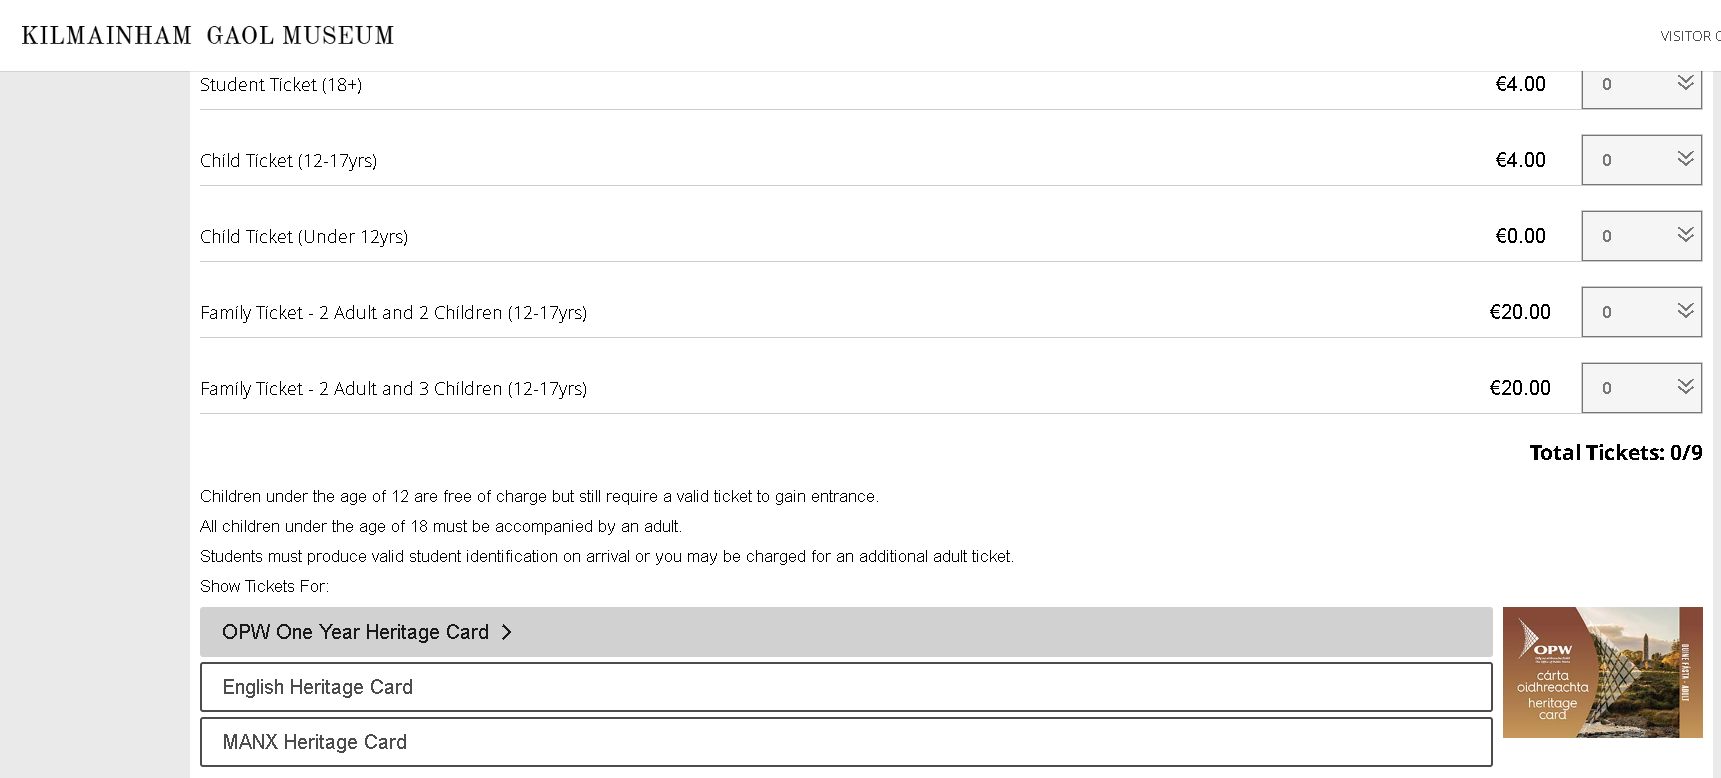Click double-chevron on 2 Adult 3 Children selector
This screenshot has width=1721, height=778.
1685,386
